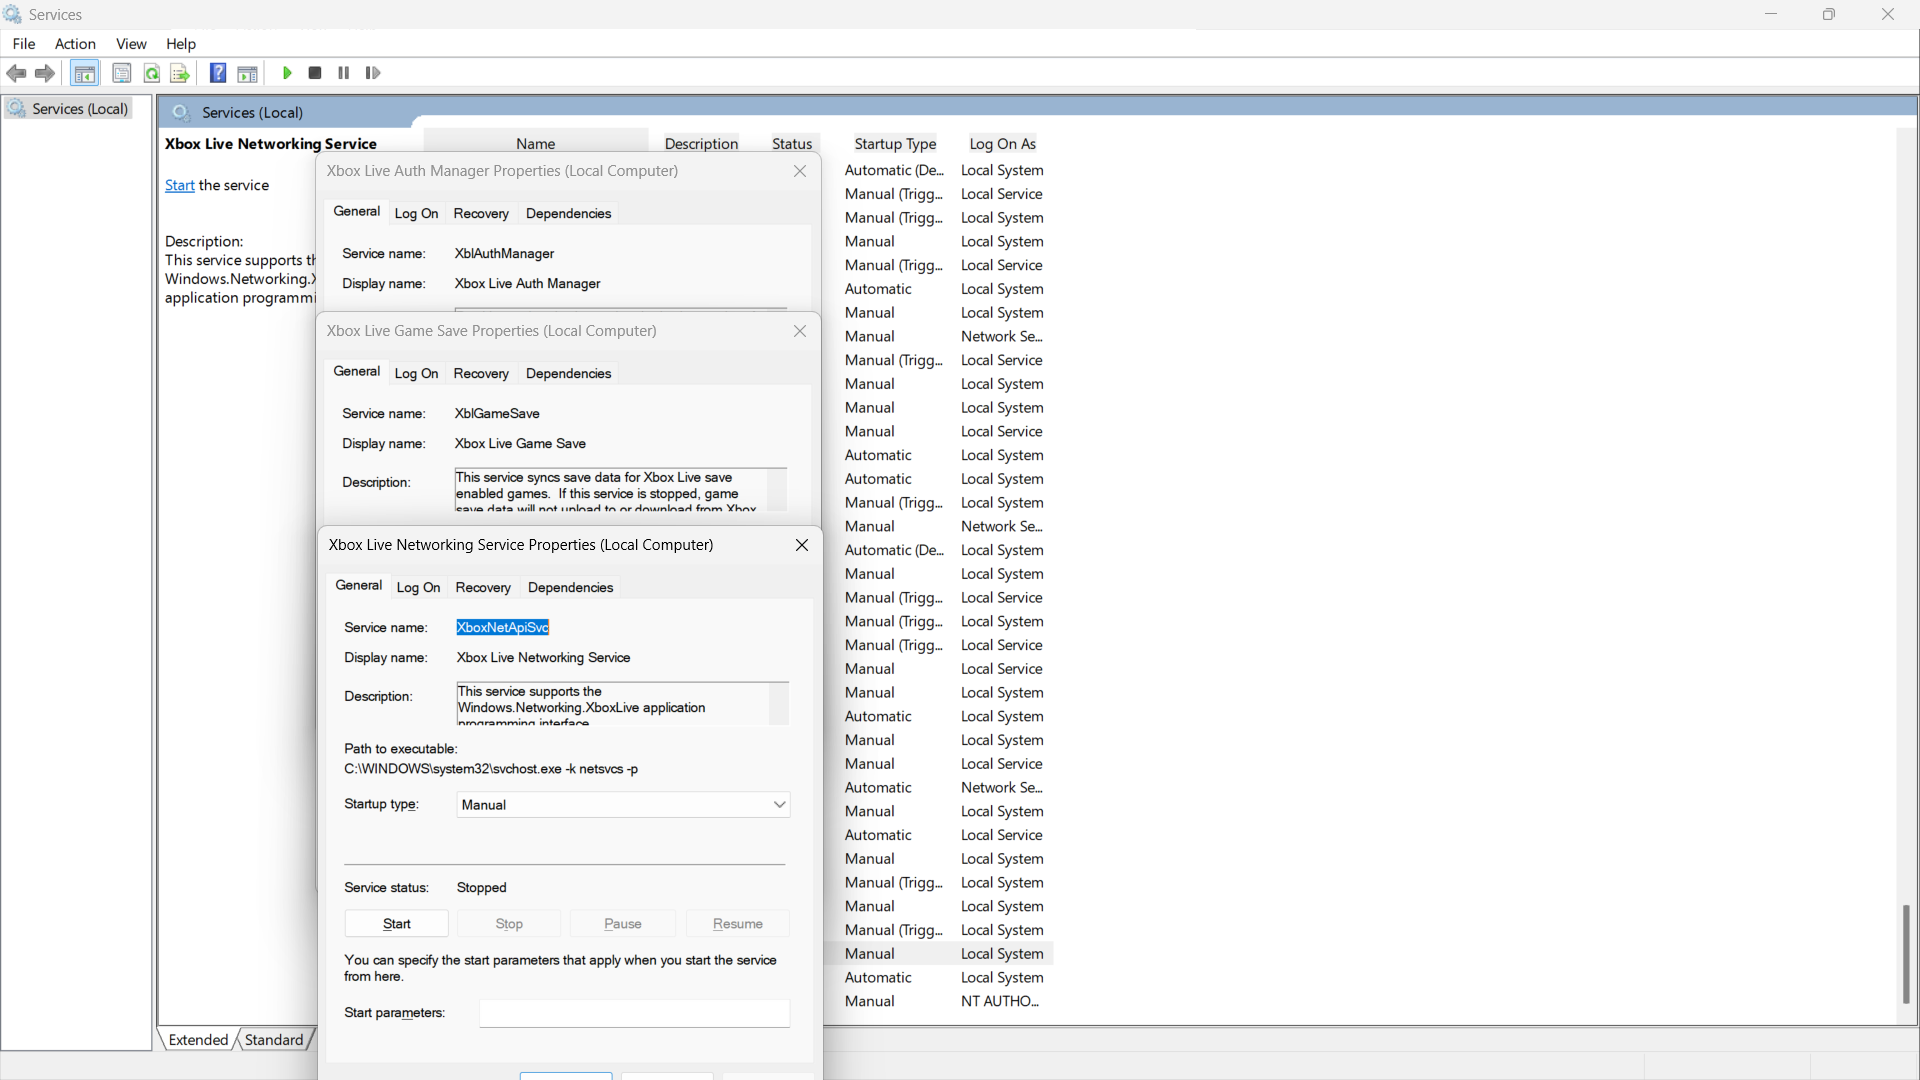This screenshot has height=1080, width=1920.
Task: Sort by Startup Type column header
Action: point(895,144)
